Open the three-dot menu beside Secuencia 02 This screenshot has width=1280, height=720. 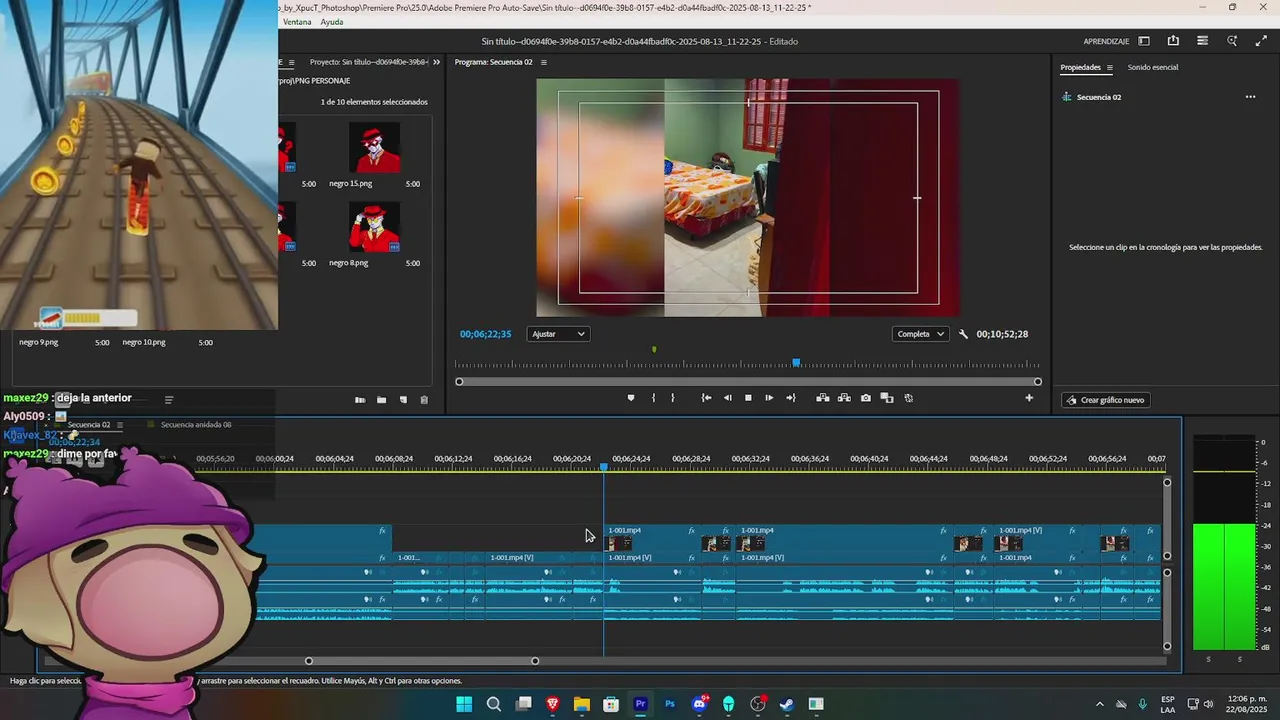(x=1250, y=97)
